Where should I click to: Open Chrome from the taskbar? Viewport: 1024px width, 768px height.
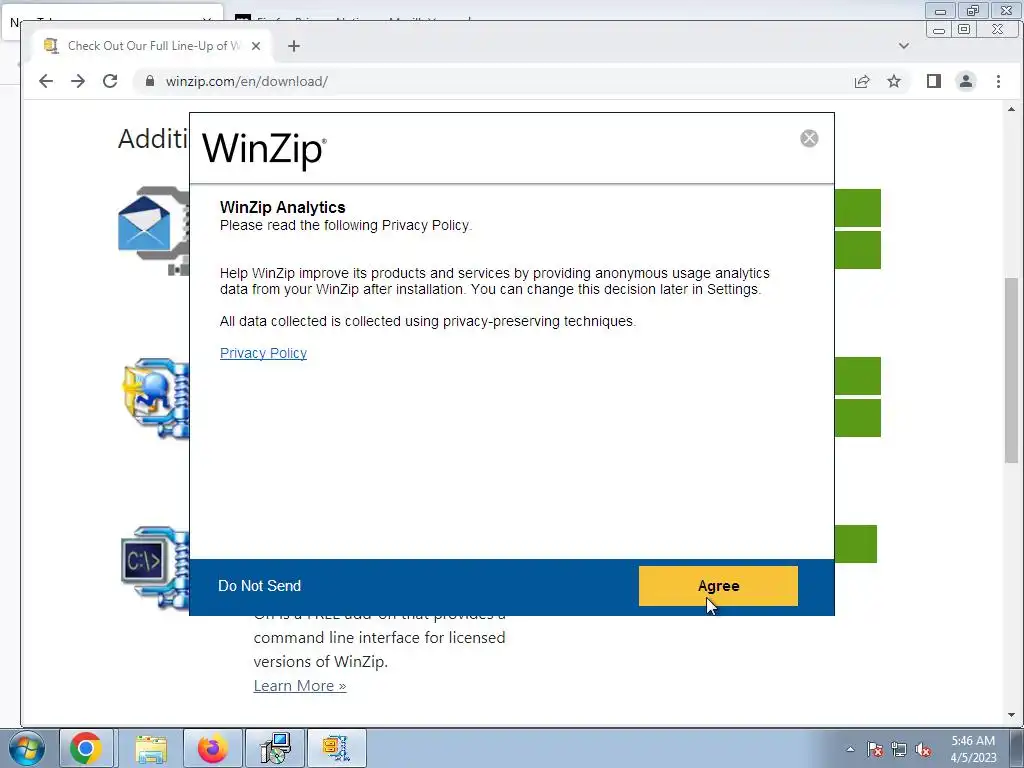(86, 748)
